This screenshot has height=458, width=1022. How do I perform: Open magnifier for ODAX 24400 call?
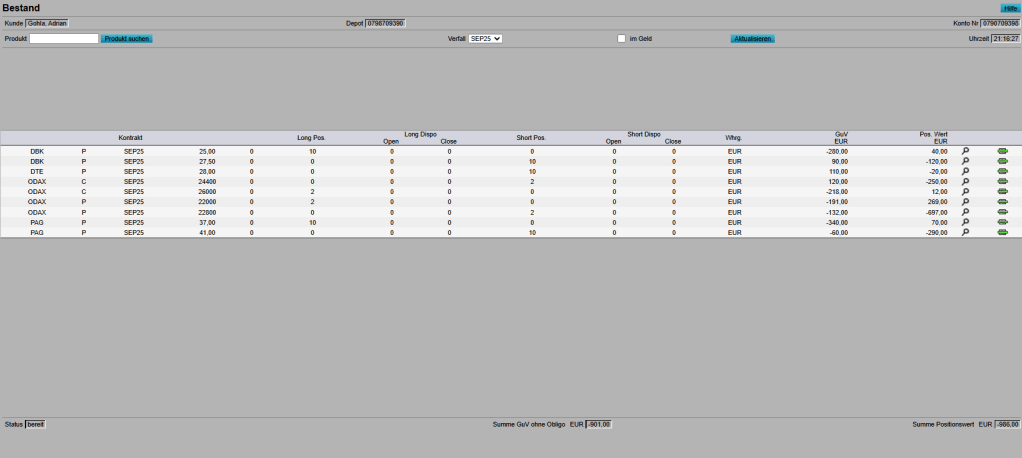(x=966, y=181)
